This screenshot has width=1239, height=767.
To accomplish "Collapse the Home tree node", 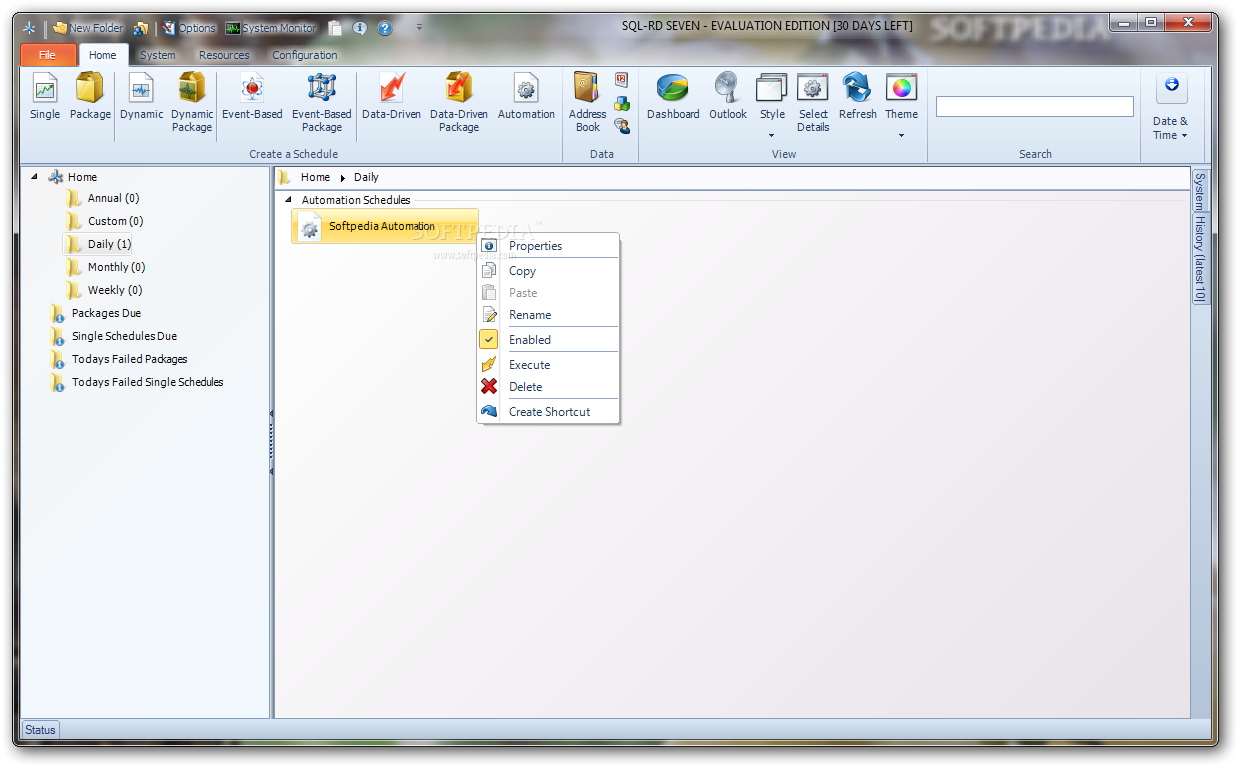I will point(35,177).
